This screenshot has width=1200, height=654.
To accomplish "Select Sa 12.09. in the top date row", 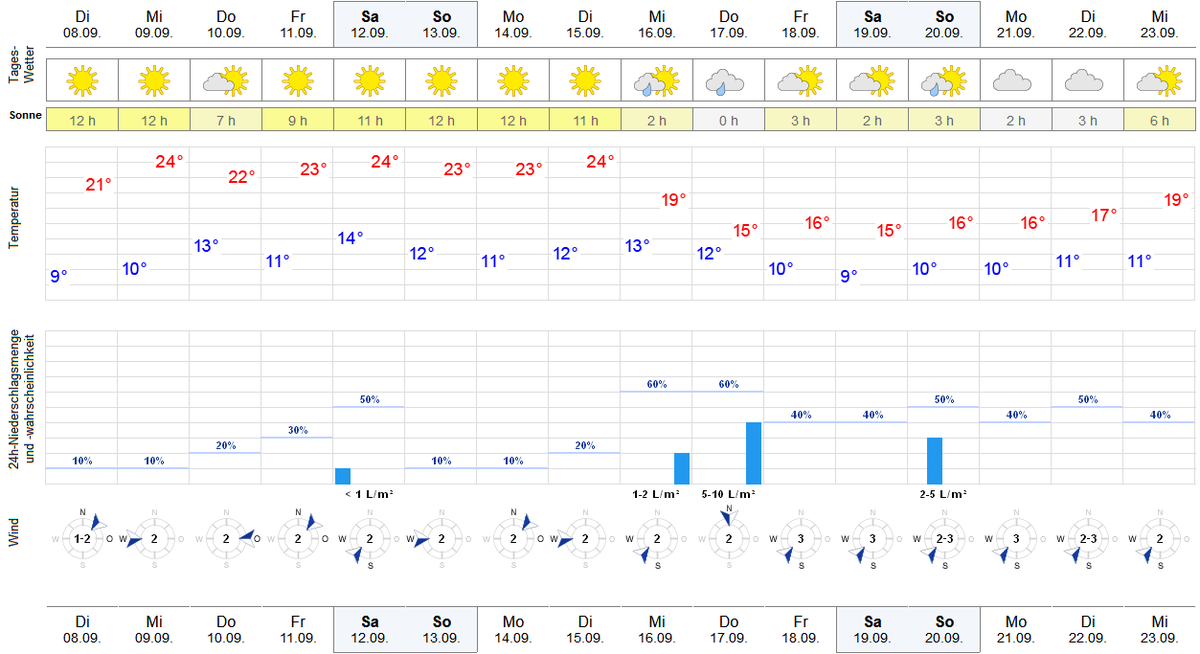I will point(369,24).
